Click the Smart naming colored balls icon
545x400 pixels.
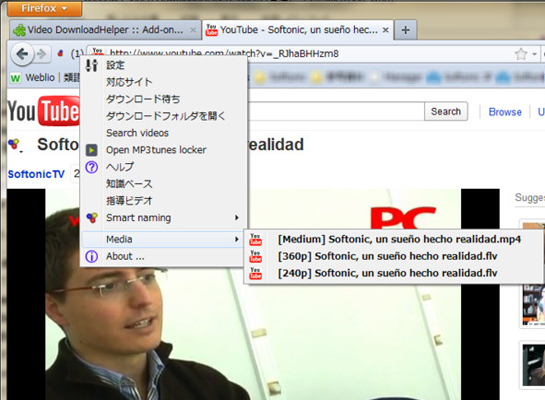click(x=92, y=218)
